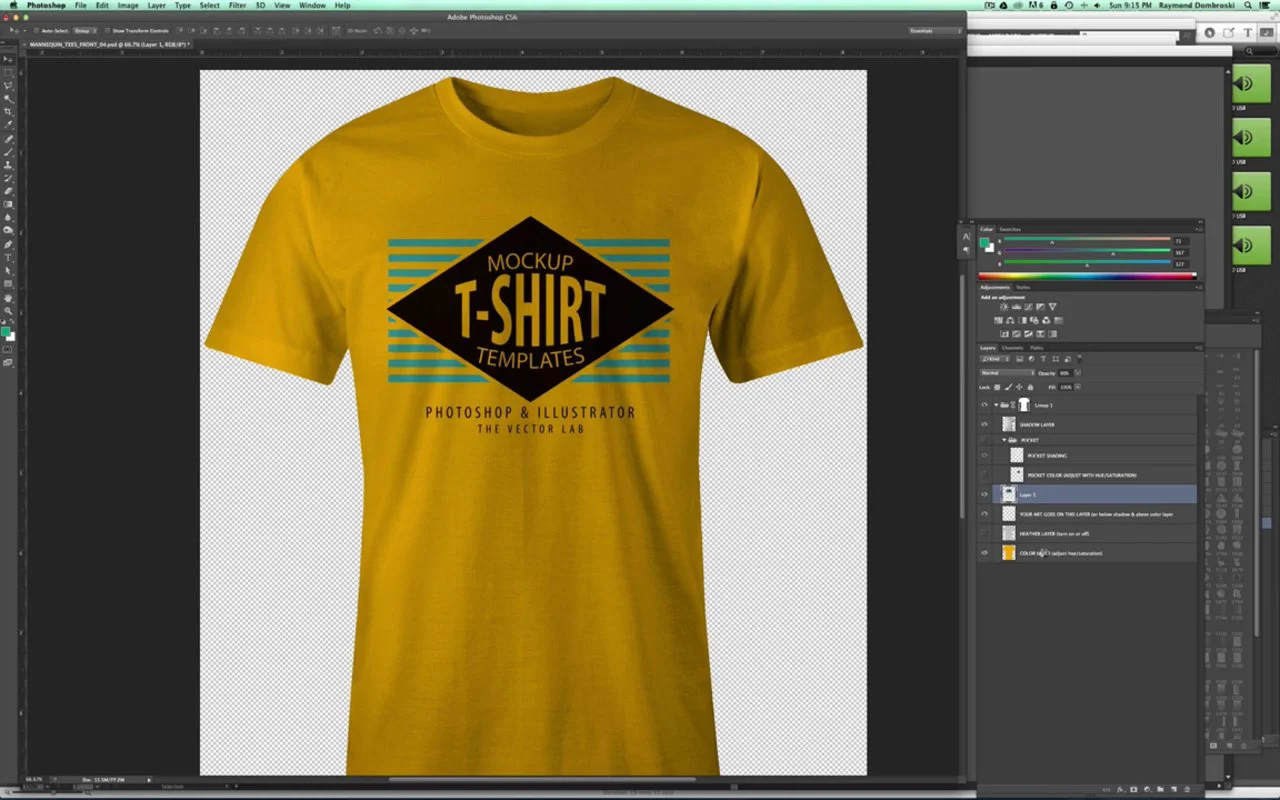The image size is (1280, 800).
Task: Select the Move tool in the toolbox
Action: (x=8, y=59)
